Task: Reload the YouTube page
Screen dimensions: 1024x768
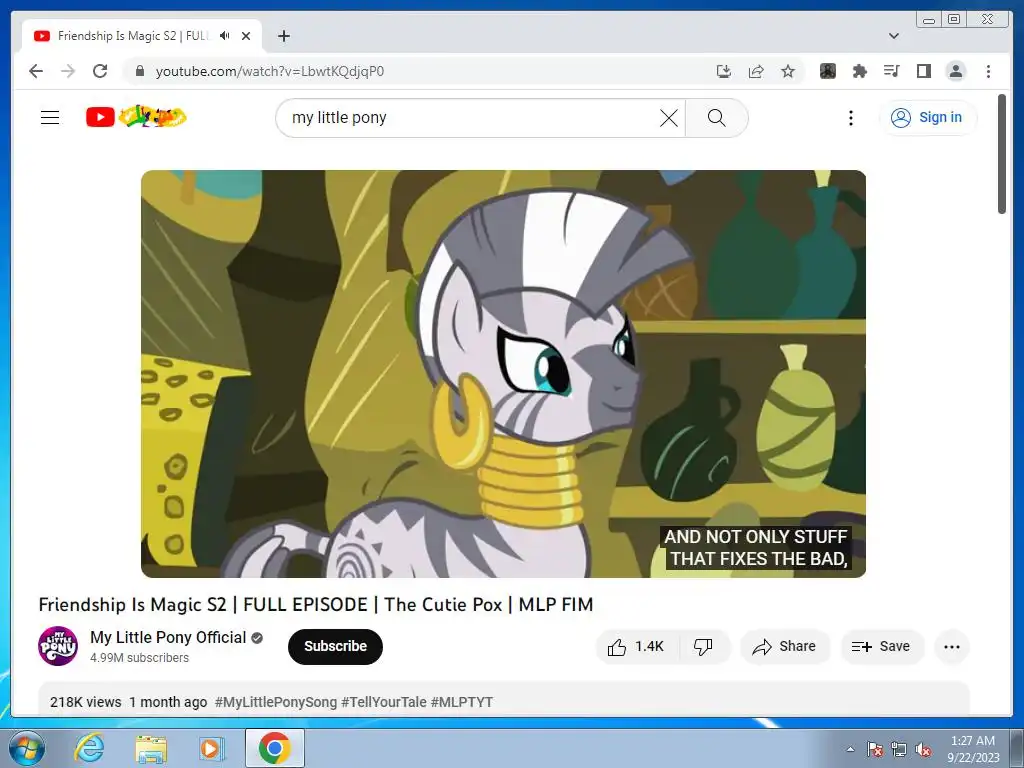Action: tap(100, 71)
